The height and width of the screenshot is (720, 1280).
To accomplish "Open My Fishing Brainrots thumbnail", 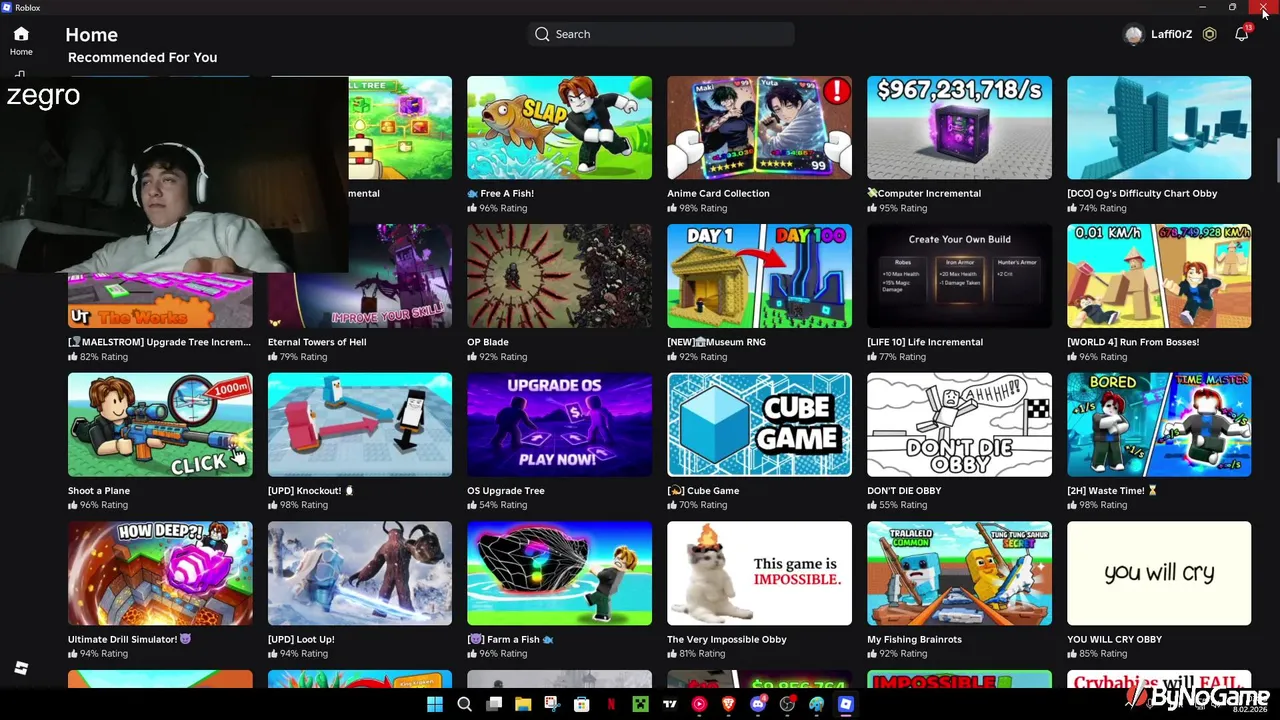I will click(x=959, y=573).
